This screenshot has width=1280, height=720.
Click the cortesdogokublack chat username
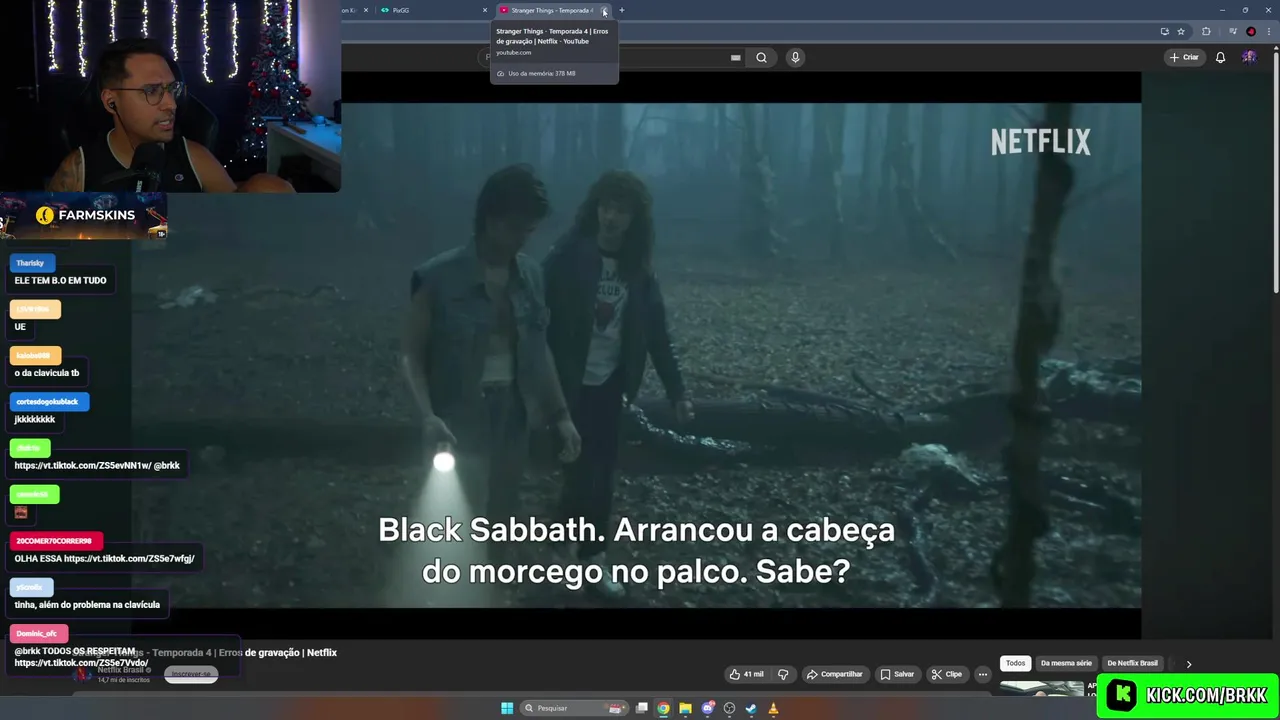[48, 402]
